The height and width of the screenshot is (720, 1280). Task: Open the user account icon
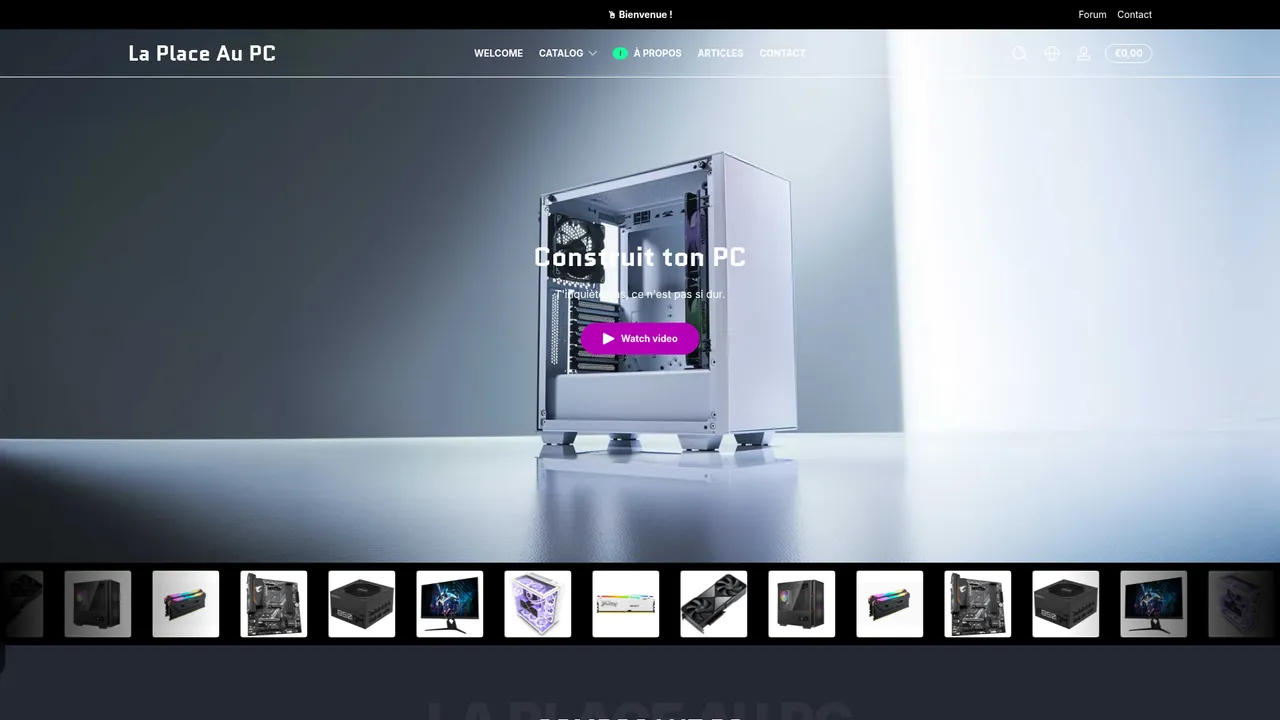coord(1083,53)
